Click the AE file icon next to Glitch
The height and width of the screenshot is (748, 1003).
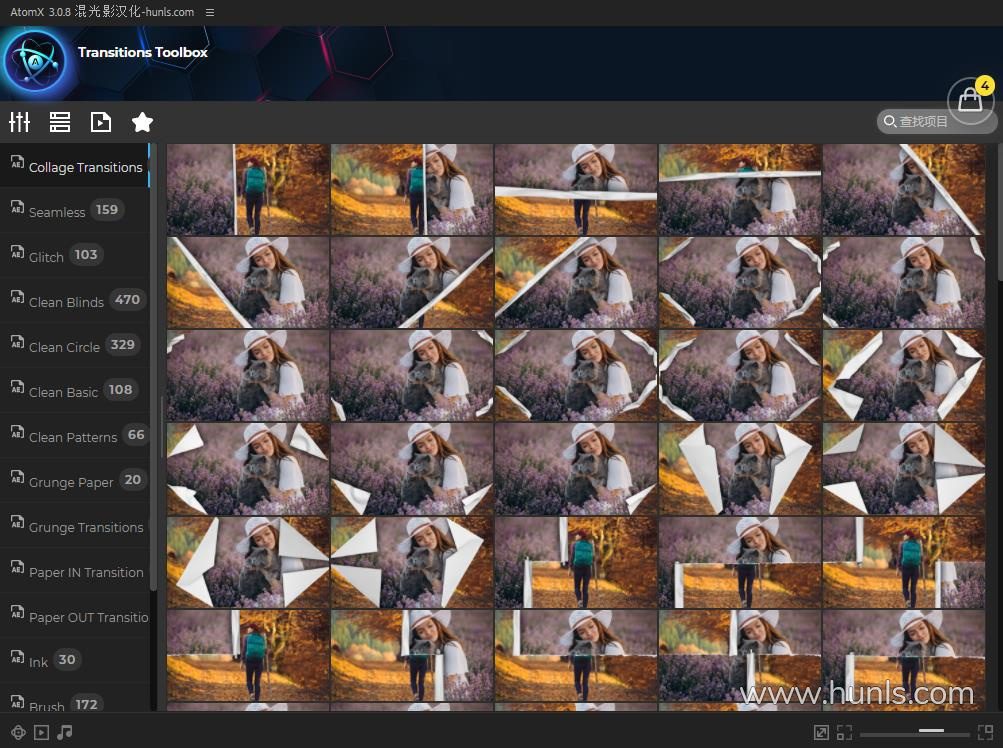(x=17, y=251)
